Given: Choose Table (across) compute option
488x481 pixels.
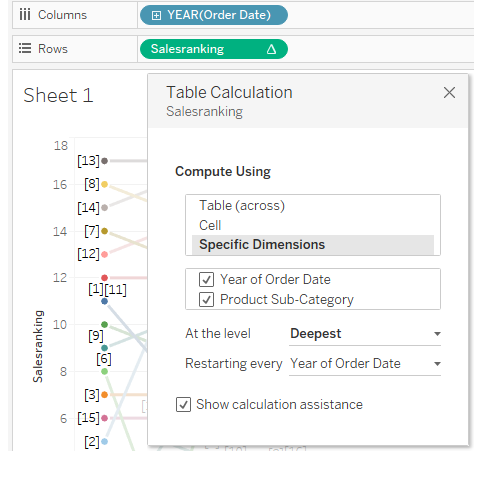Looking at the screenshot, I should (242, 205).
